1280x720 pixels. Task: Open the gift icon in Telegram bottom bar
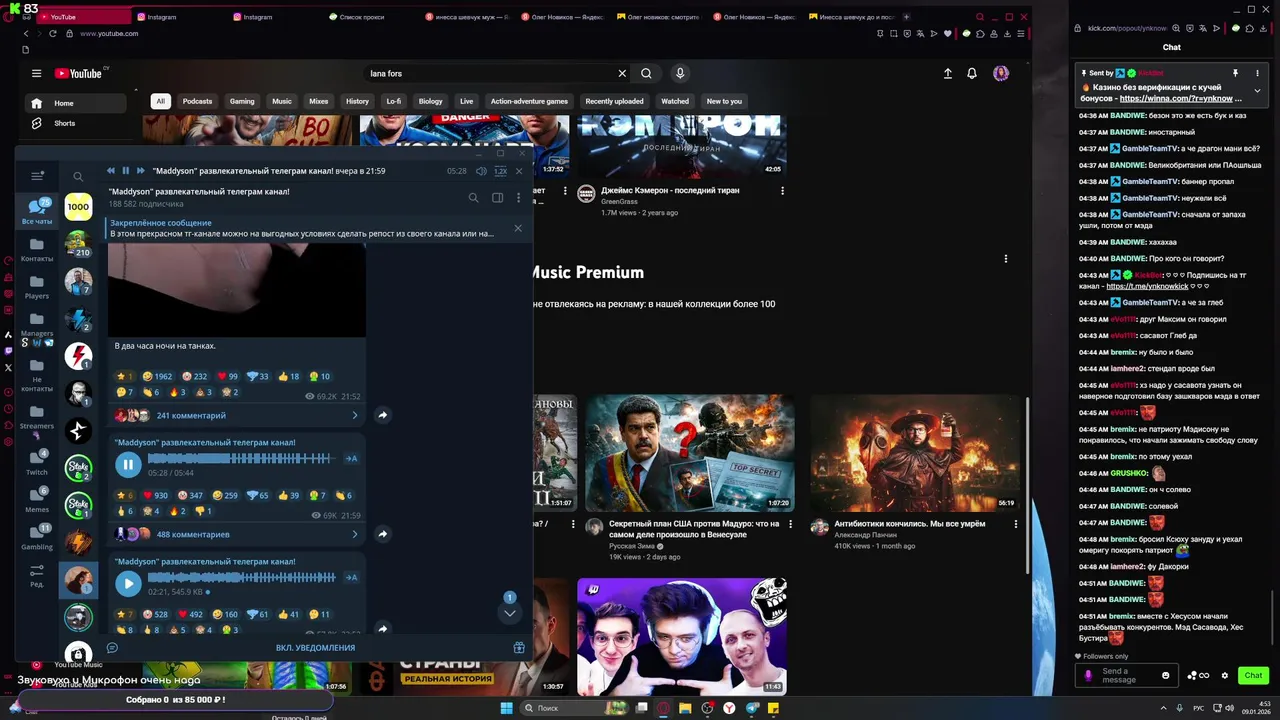tap(519, 647)
